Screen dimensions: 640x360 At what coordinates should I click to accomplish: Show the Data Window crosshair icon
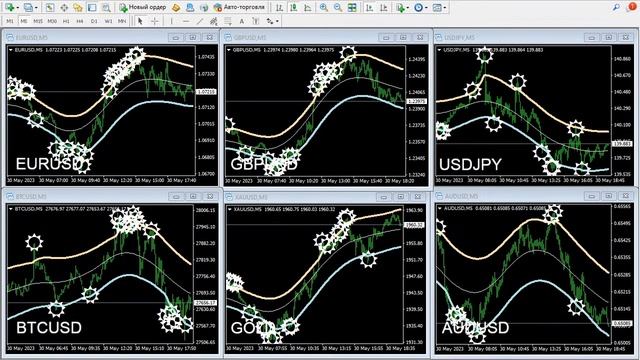(x=64, y=7)
